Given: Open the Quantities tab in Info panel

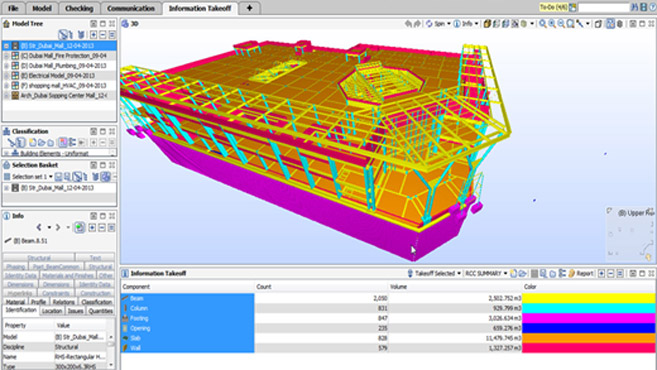Looking at the screenshot, I should coord(101,311).
